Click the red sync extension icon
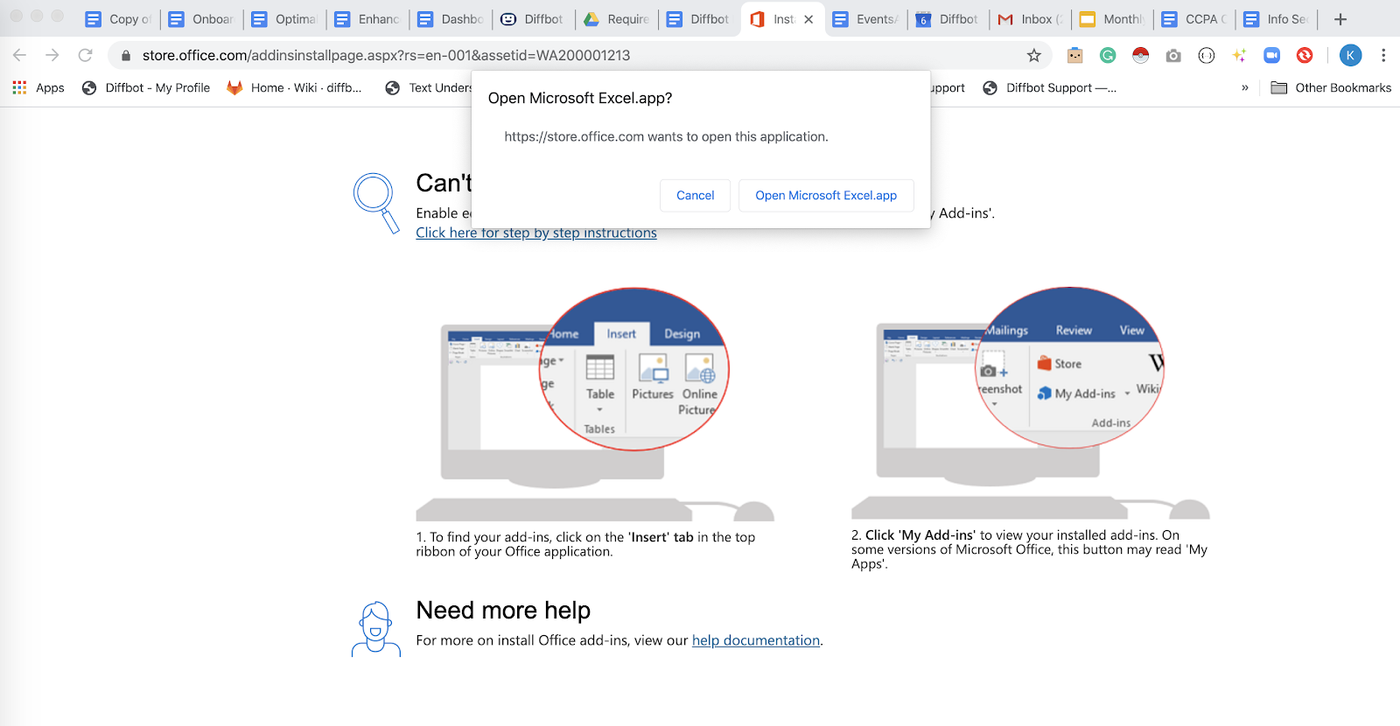Screen dimensions: 1400x726 coord(1304,56)
